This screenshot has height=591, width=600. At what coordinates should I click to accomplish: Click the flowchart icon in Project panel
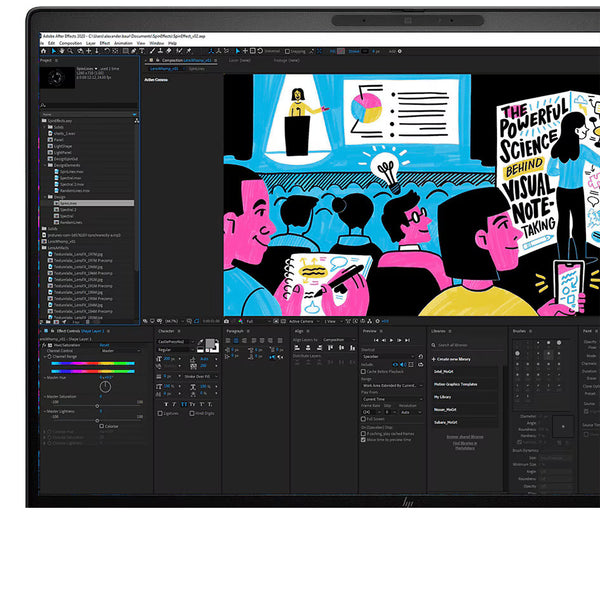point(137,121)
